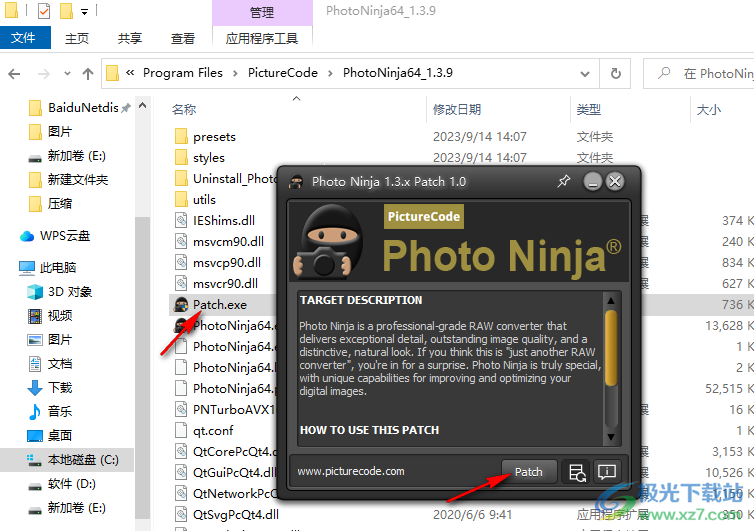Expand the address bar history dropdown
The width and height of the screenshot is (754, 531).
585,74
